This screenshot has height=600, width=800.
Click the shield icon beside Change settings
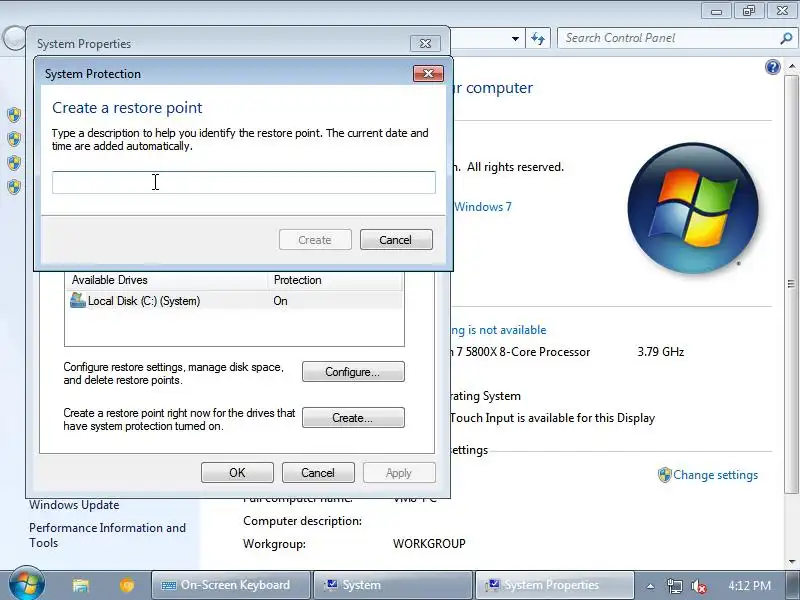click(664, 475)
